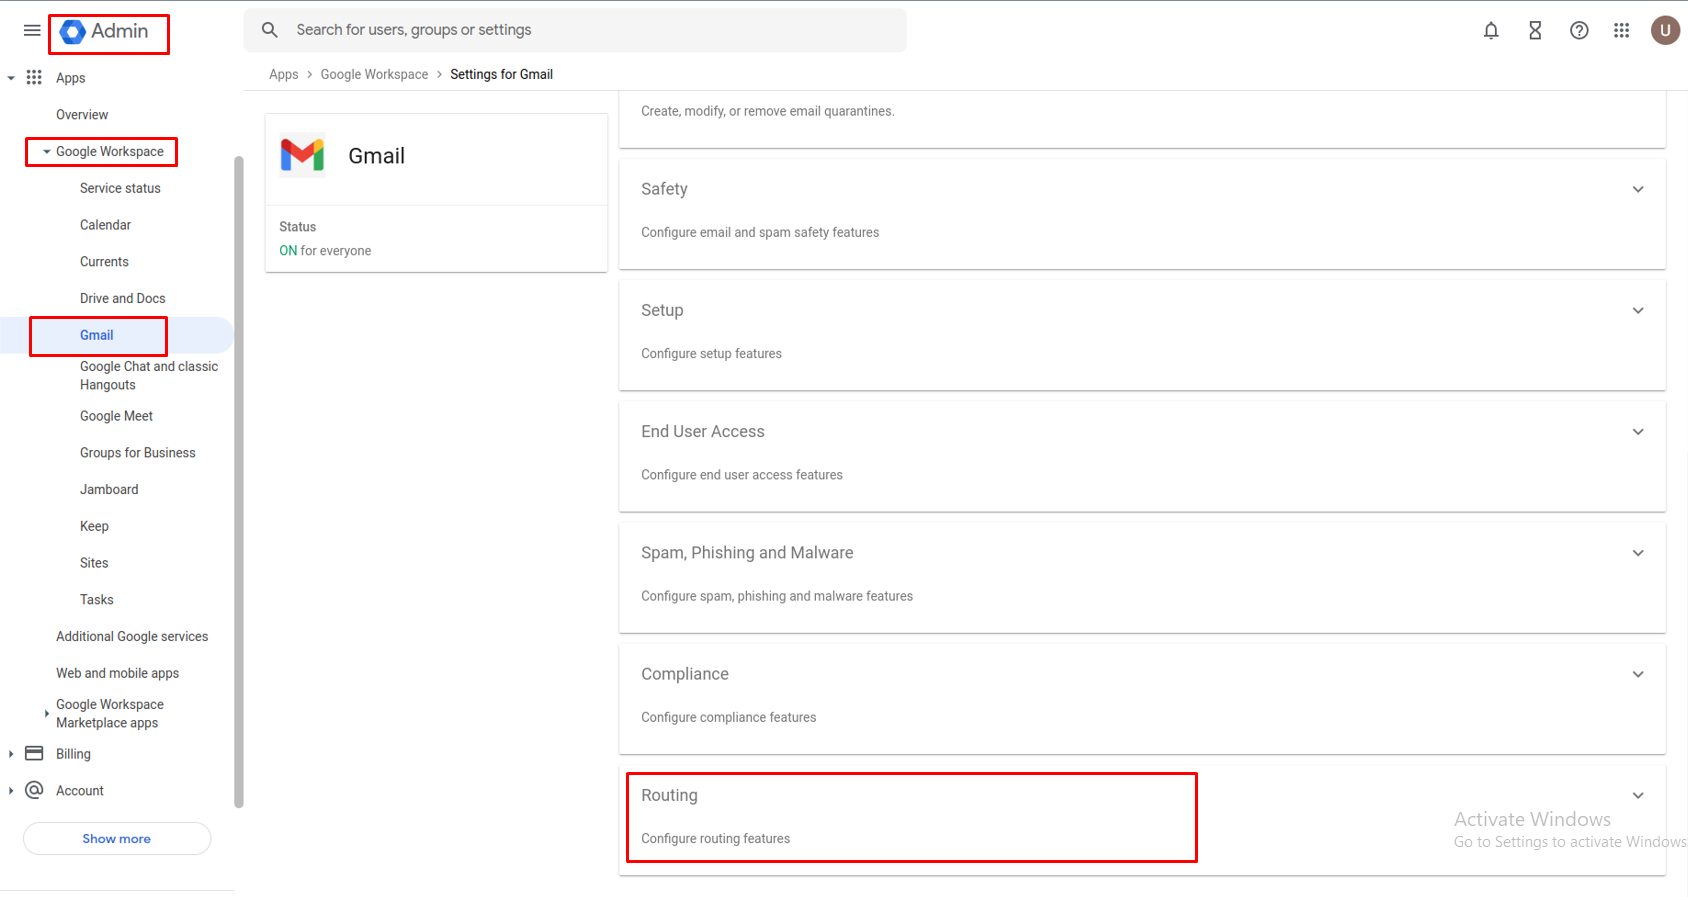Select Drive and Docs in sidebar

click(x=122, y=298)
